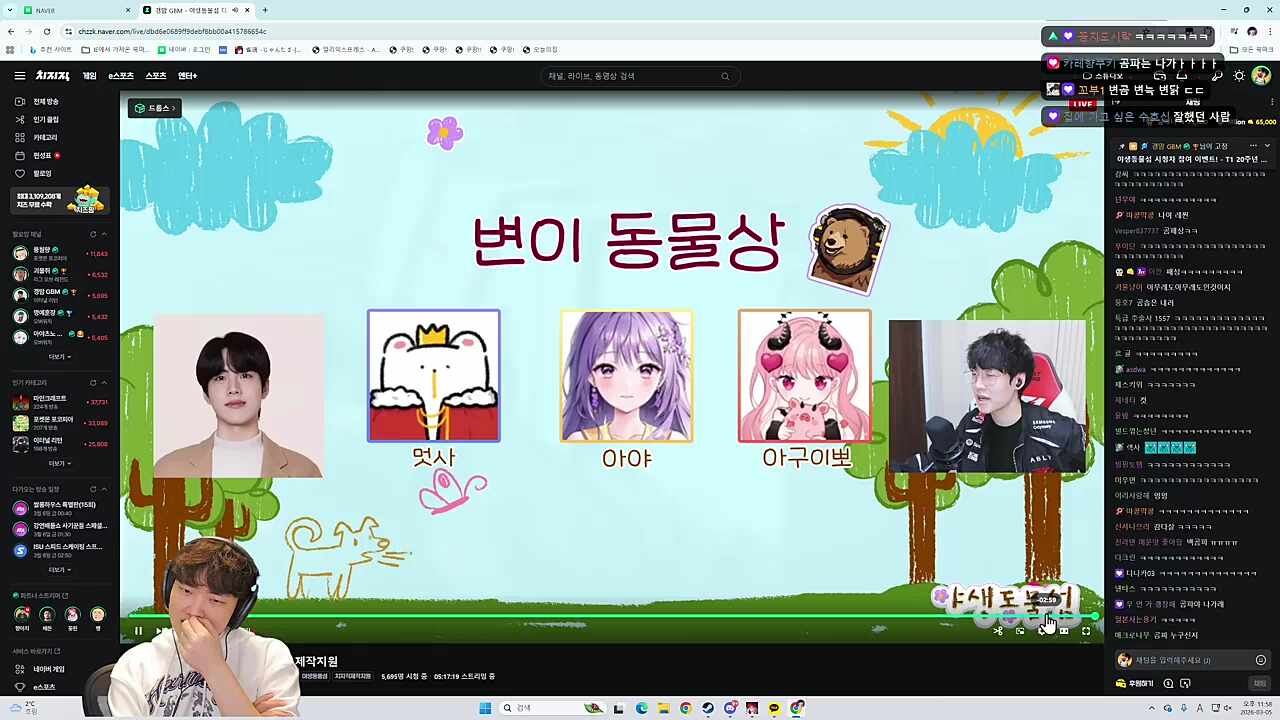Open the emoticon picker in the chat input
The image size is (1280, 720).
[1260, 660]
